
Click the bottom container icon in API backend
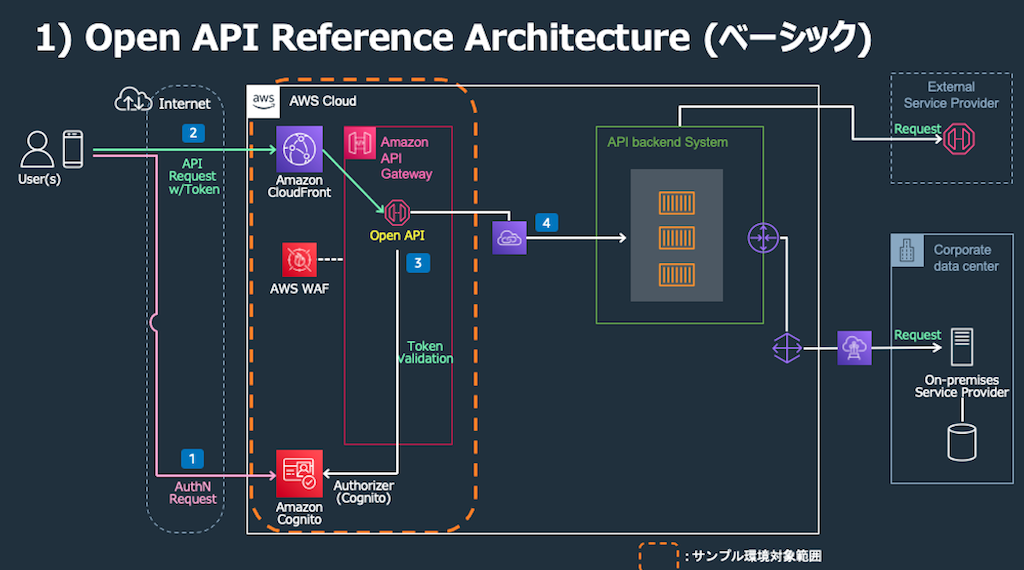[677, 275]
